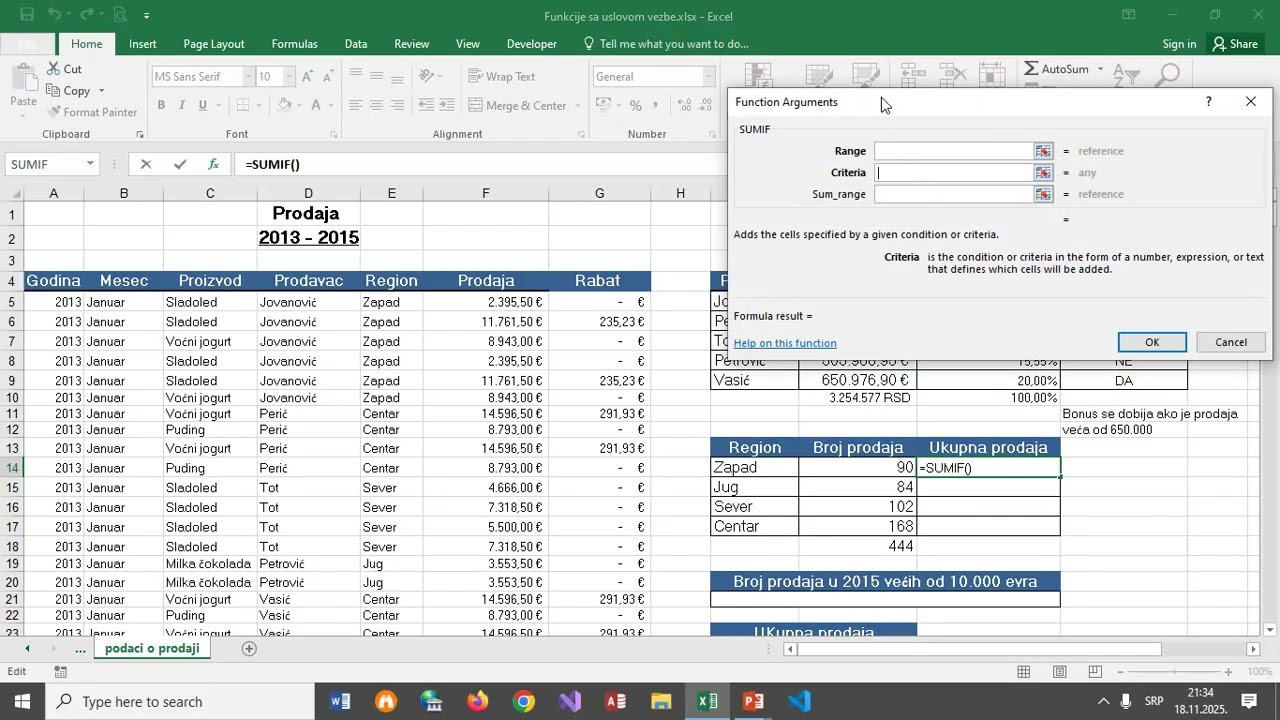Decrease indent in Alignment group
1280x720 pixels.
click(426, 105)
